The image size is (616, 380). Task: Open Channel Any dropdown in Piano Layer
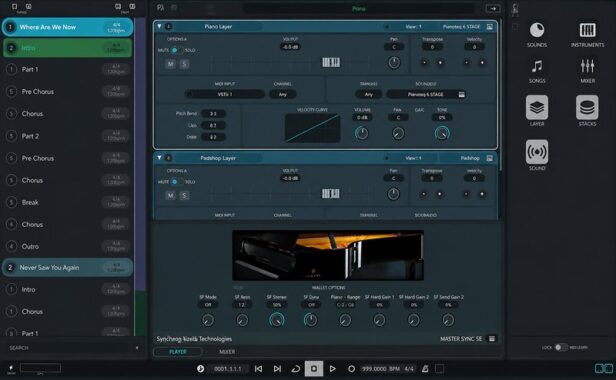click(282, 94)
